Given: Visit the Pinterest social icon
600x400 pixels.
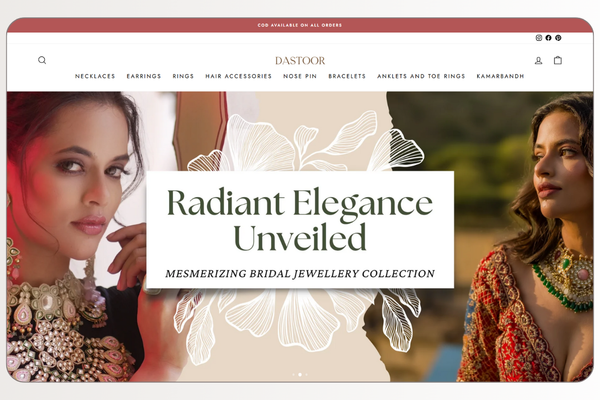Looking at the screenshot, I should 558,38.
